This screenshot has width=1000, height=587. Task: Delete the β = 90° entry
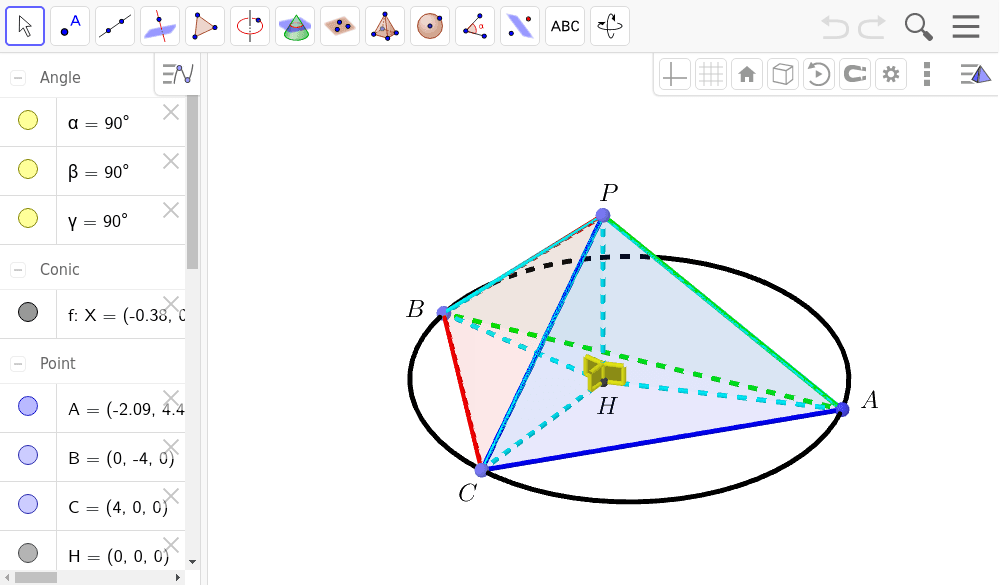171,161
